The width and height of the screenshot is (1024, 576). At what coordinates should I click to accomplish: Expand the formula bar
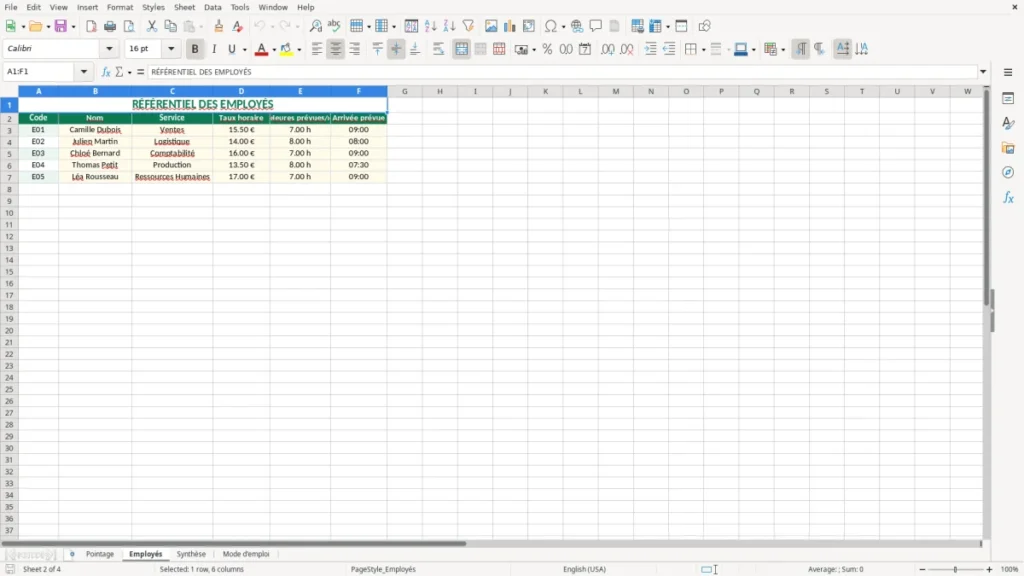click(983, 72)
